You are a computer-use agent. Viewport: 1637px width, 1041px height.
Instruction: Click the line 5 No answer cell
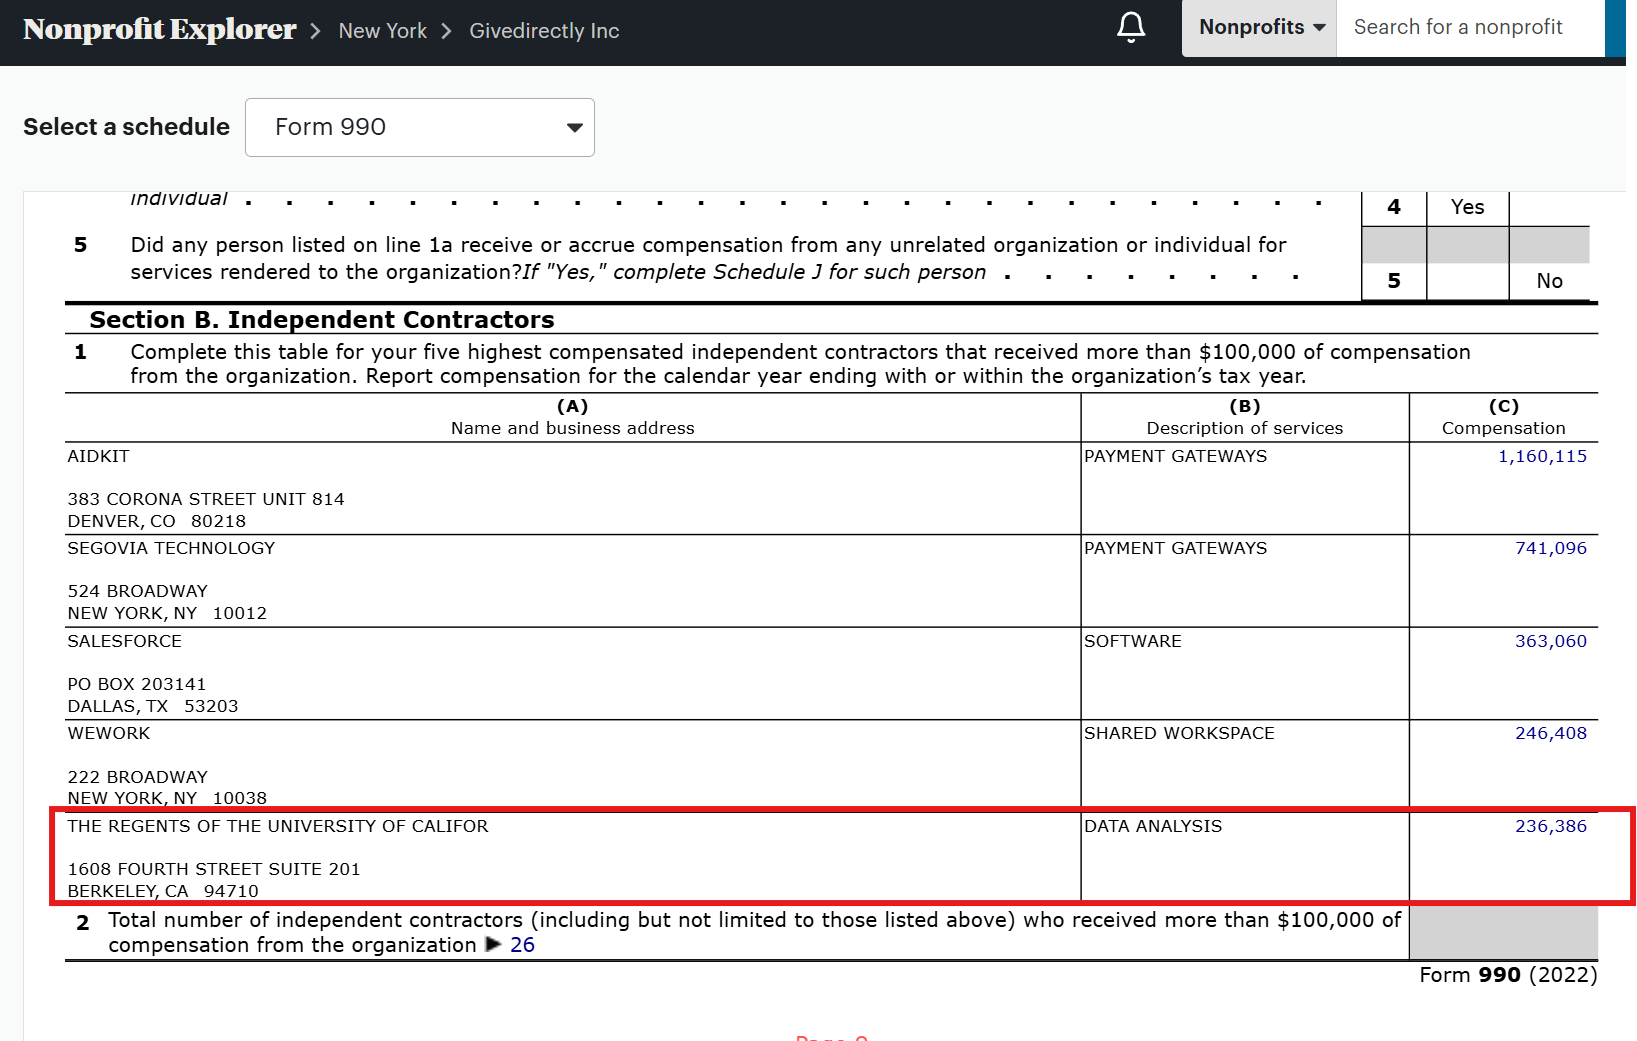[x=1549, y=281]
